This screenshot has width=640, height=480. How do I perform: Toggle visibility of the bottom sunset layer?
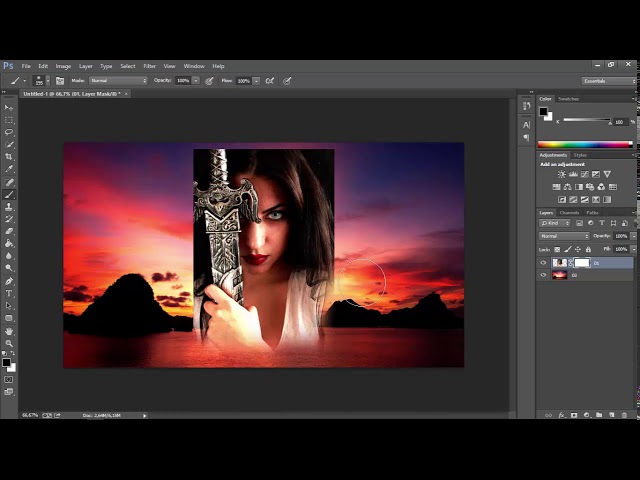[544, 274]
